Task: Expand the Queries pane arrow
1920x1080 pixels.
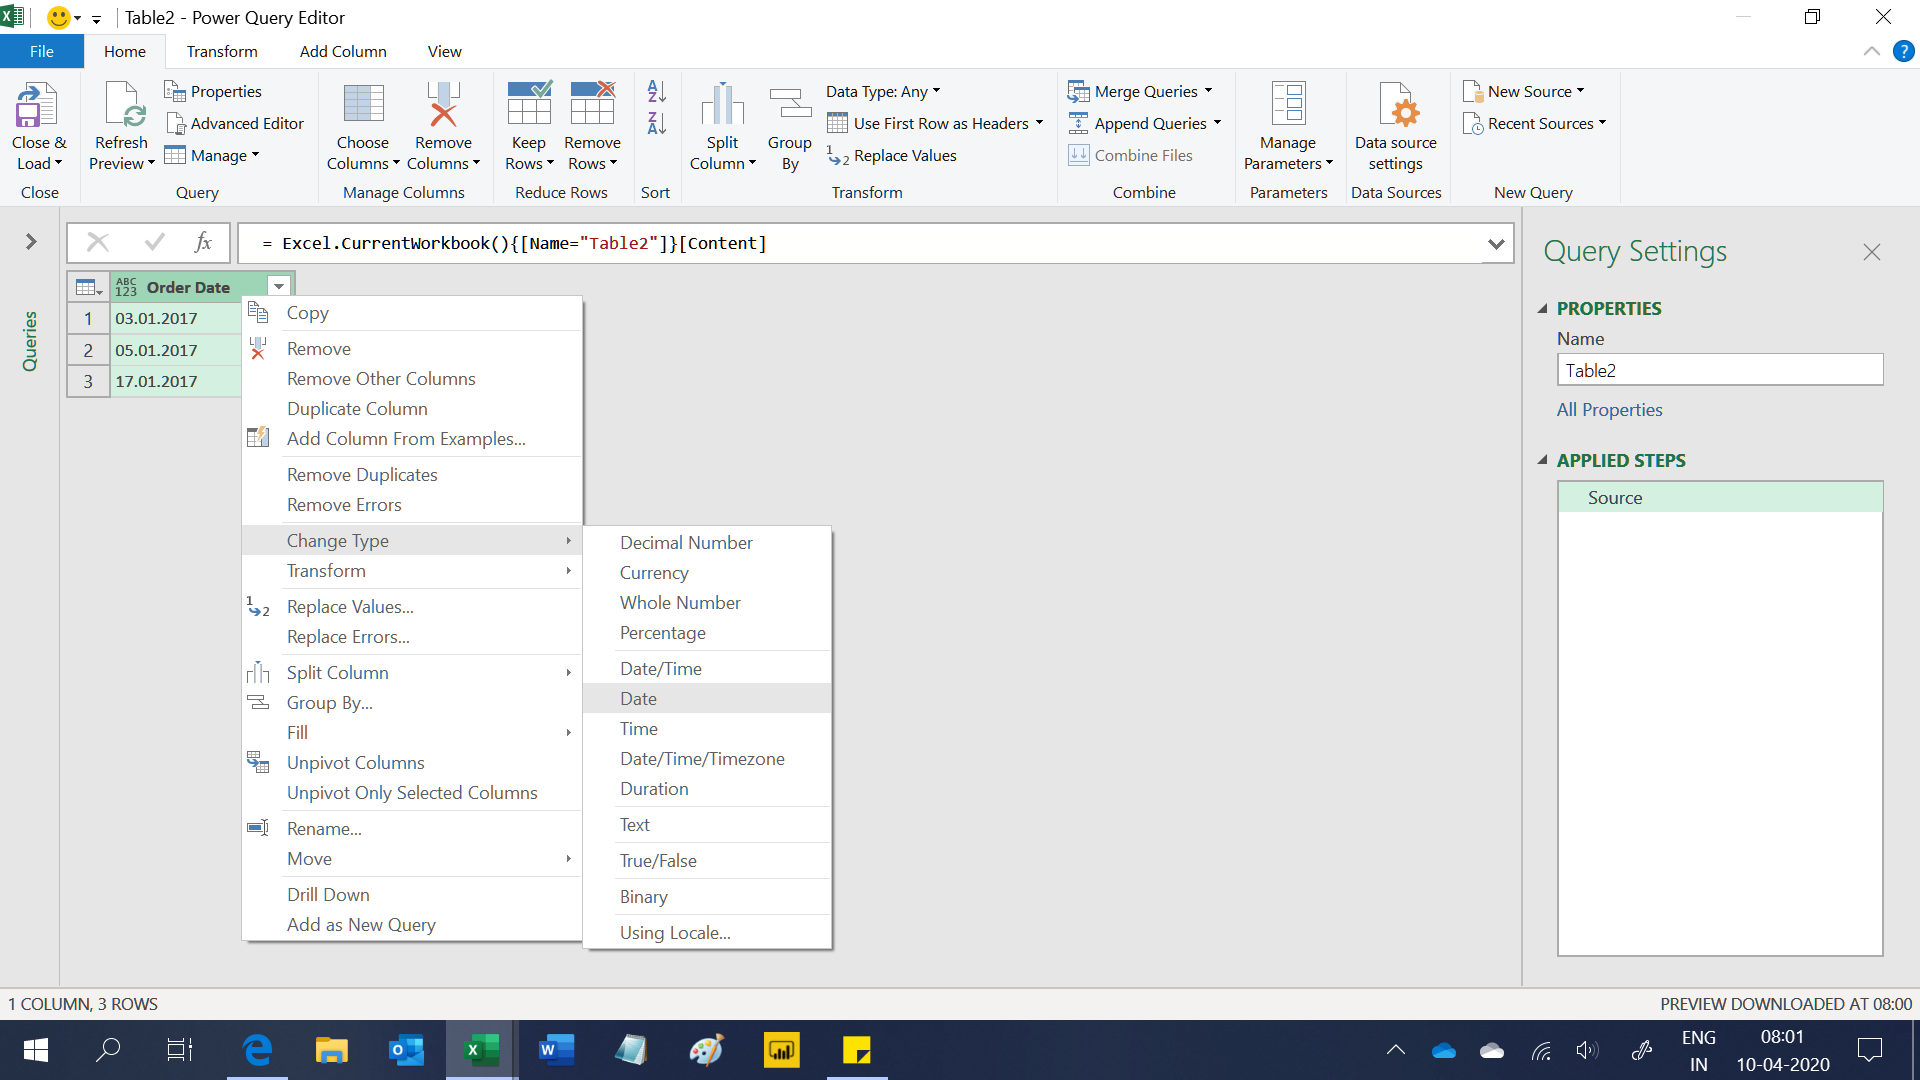Action: click(31, 241)
